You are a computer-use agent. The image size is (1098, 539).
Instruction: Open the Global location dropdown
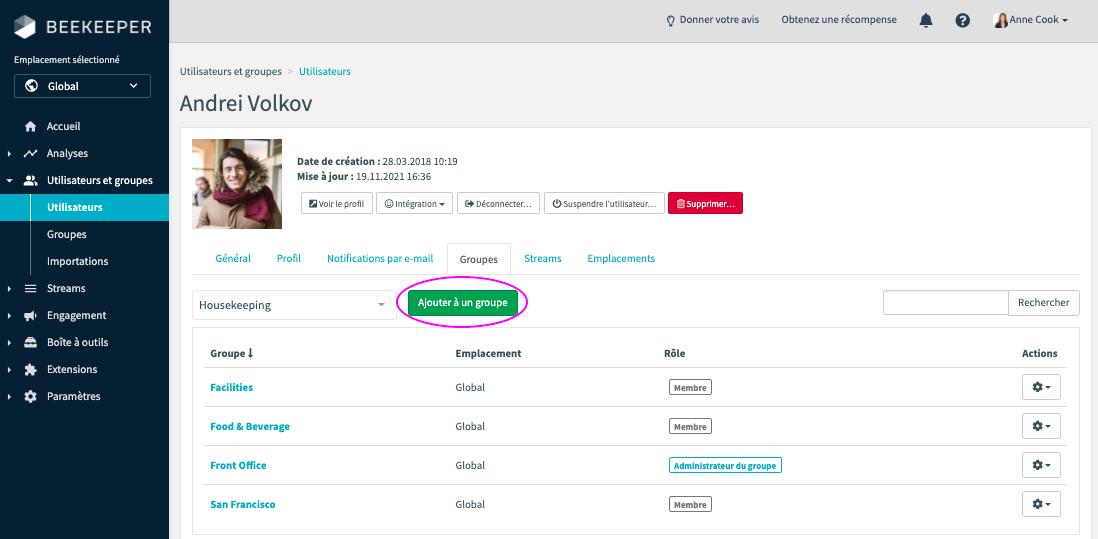[x=82, y=86]
